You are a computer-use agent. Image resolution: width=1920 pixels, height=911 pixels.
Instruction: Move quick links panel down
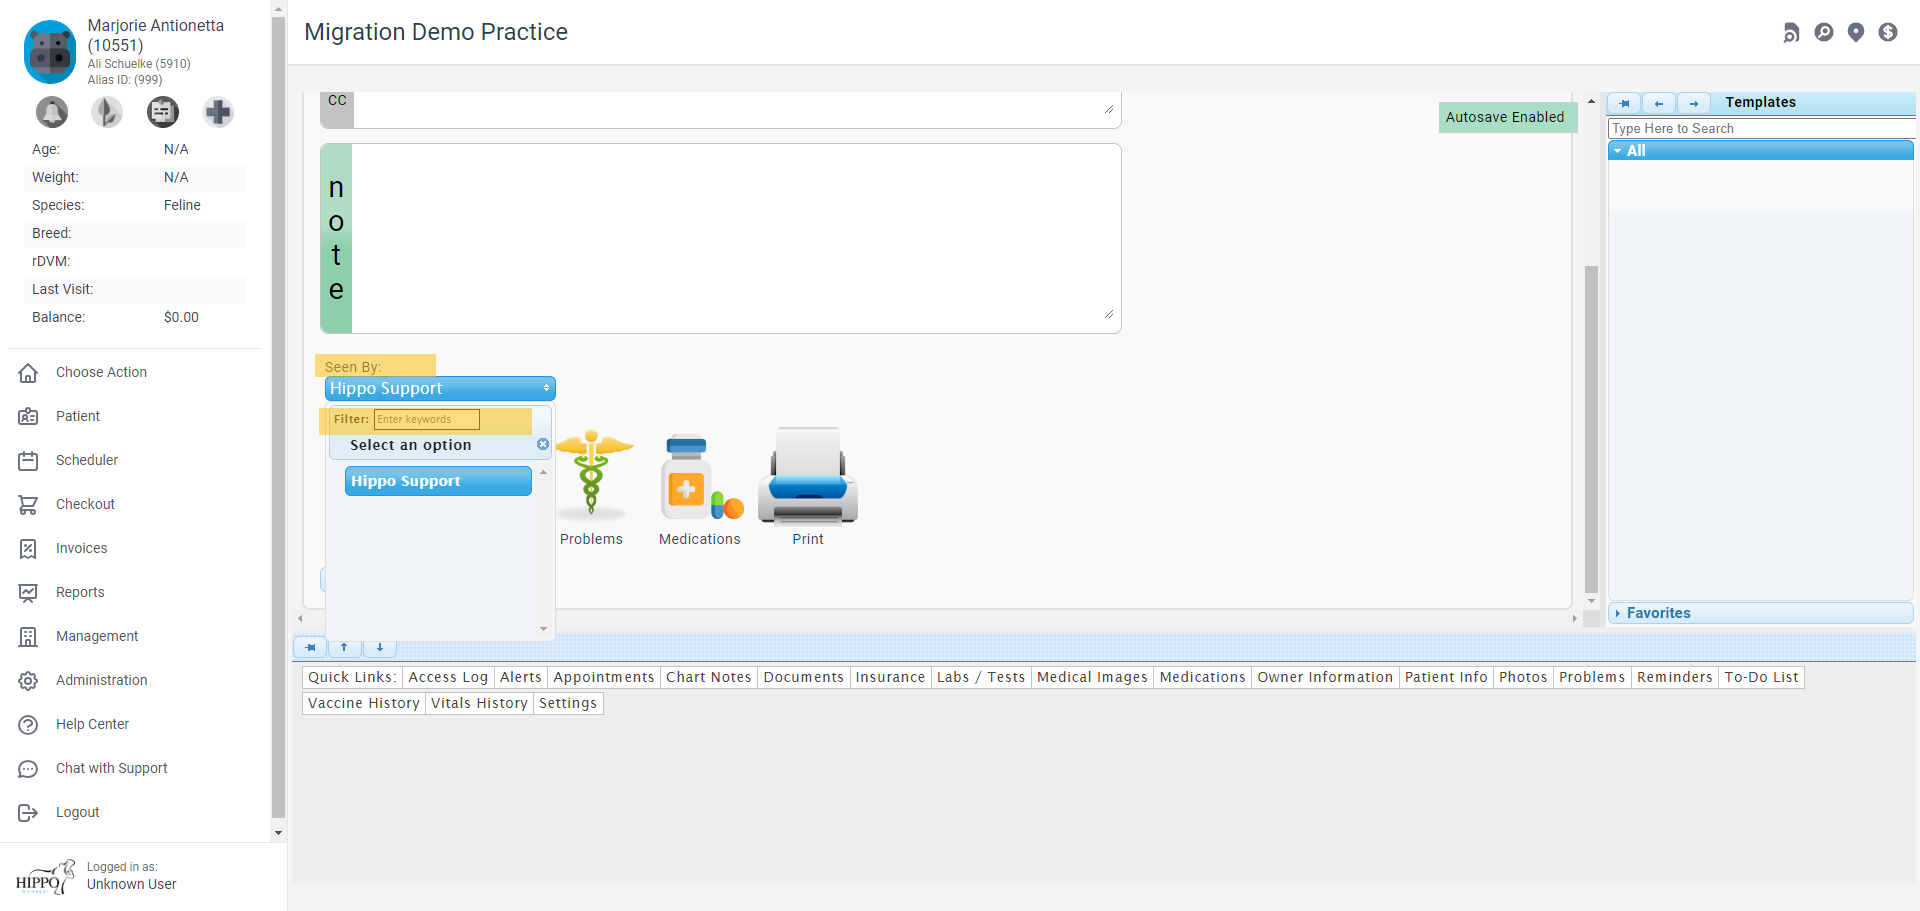380,647
